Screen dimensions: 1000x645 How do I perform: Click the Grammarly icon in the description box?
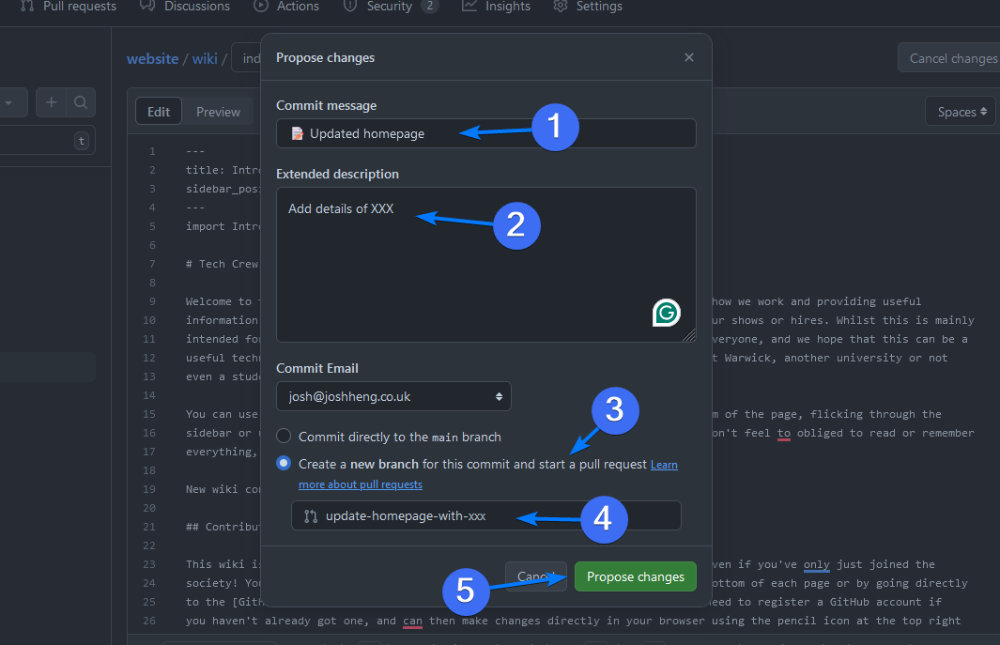click(666, 314)
